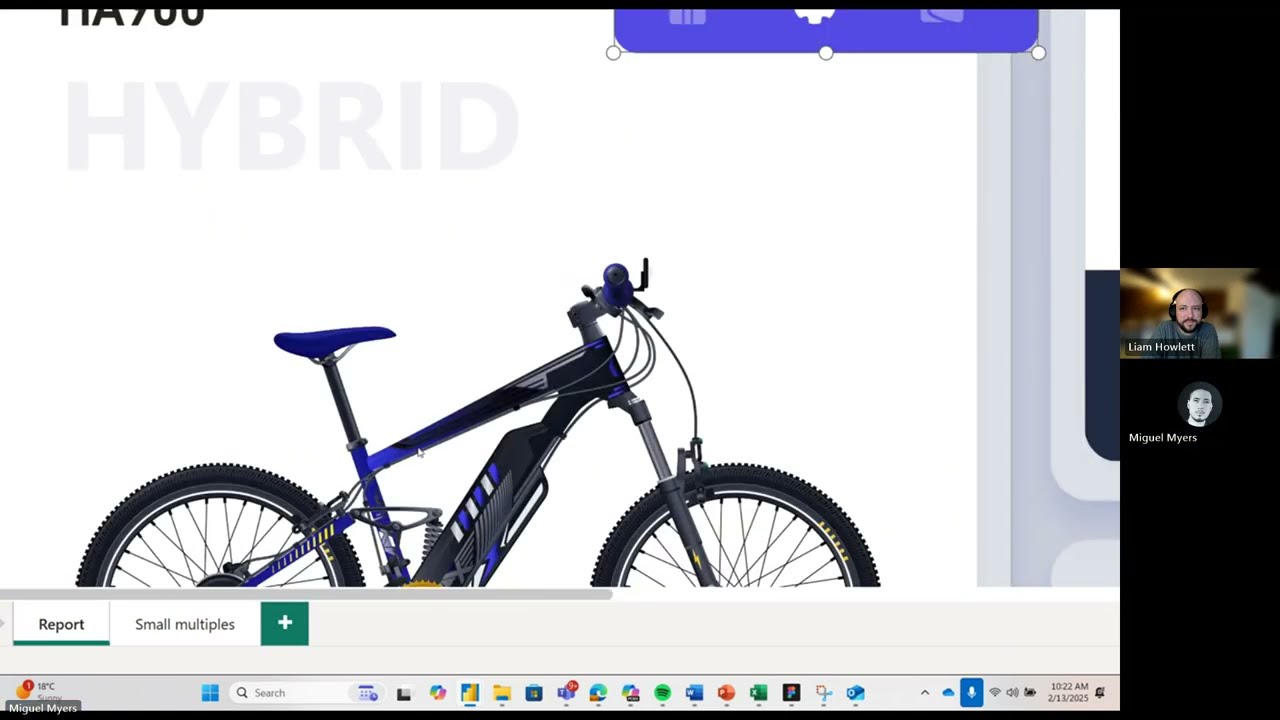Open Outlook from the taskbar
This screenshot has height=720, width=1280.
(855, 693)
